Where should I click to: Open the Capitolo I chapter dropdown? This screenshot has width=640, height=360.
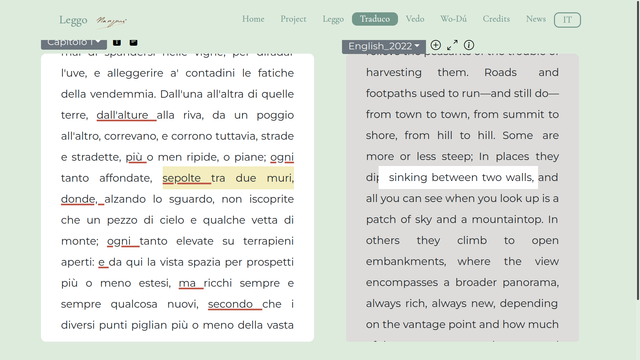click(74, 43)
